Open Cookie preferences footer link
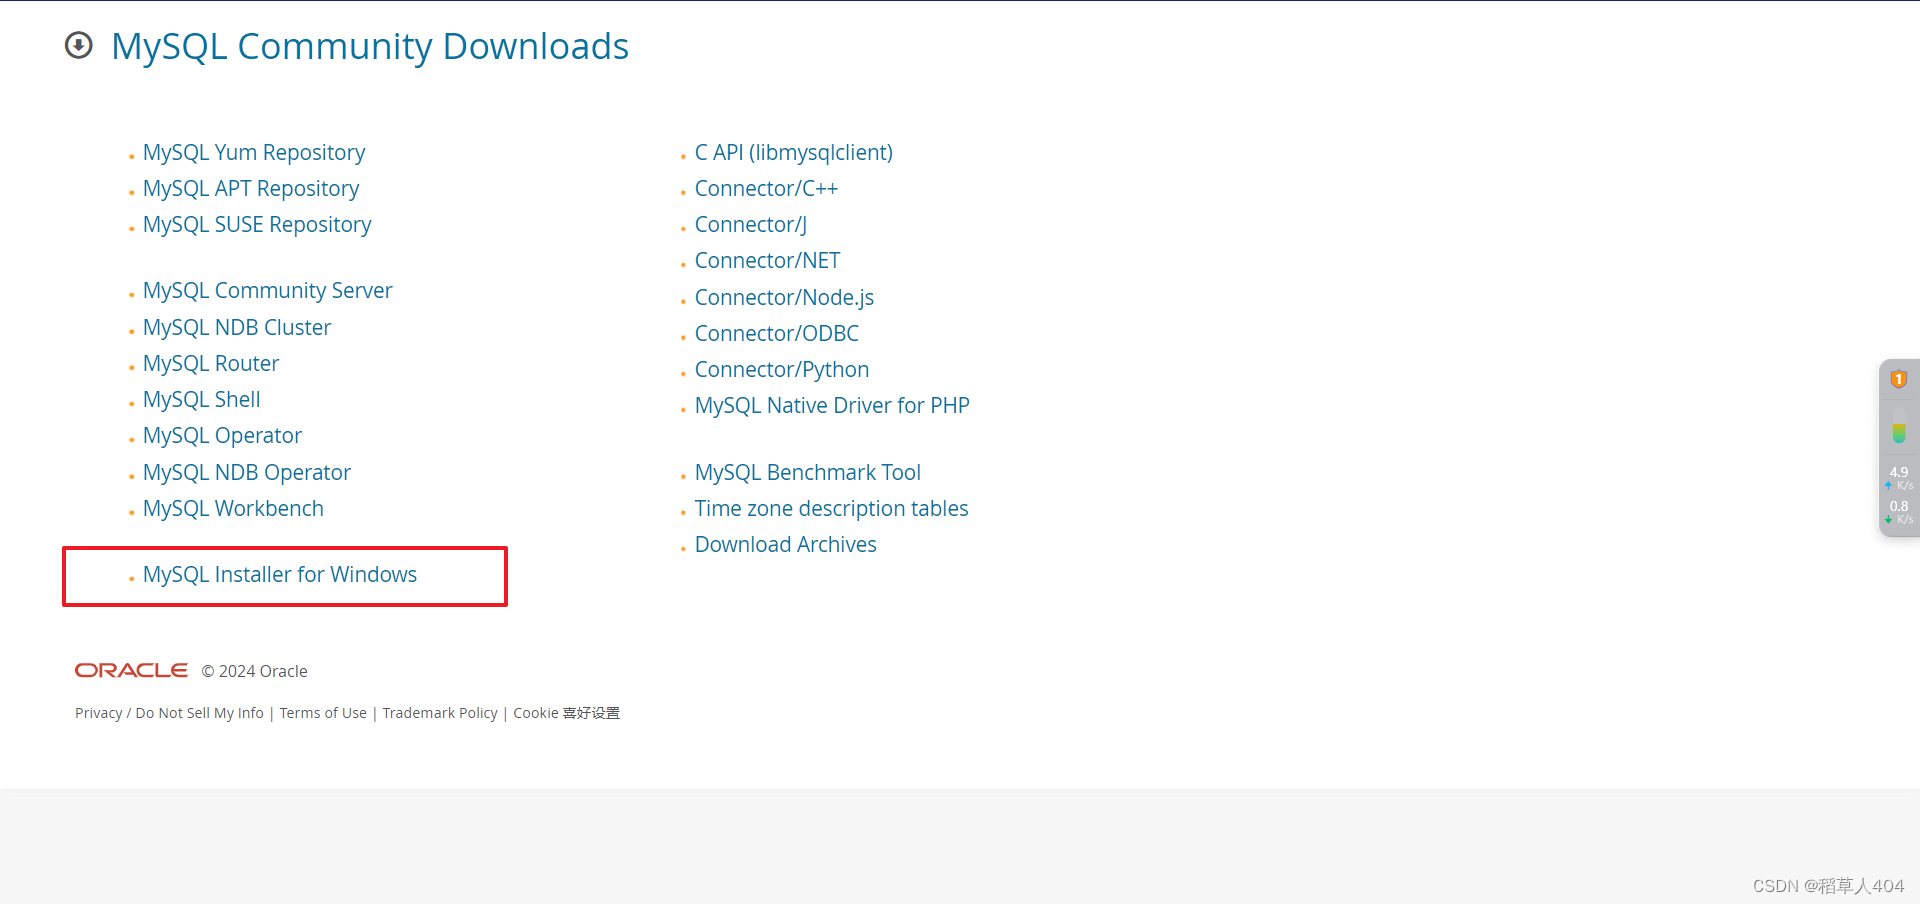This screenshot has height=904, width=1920. coord(566,713)
